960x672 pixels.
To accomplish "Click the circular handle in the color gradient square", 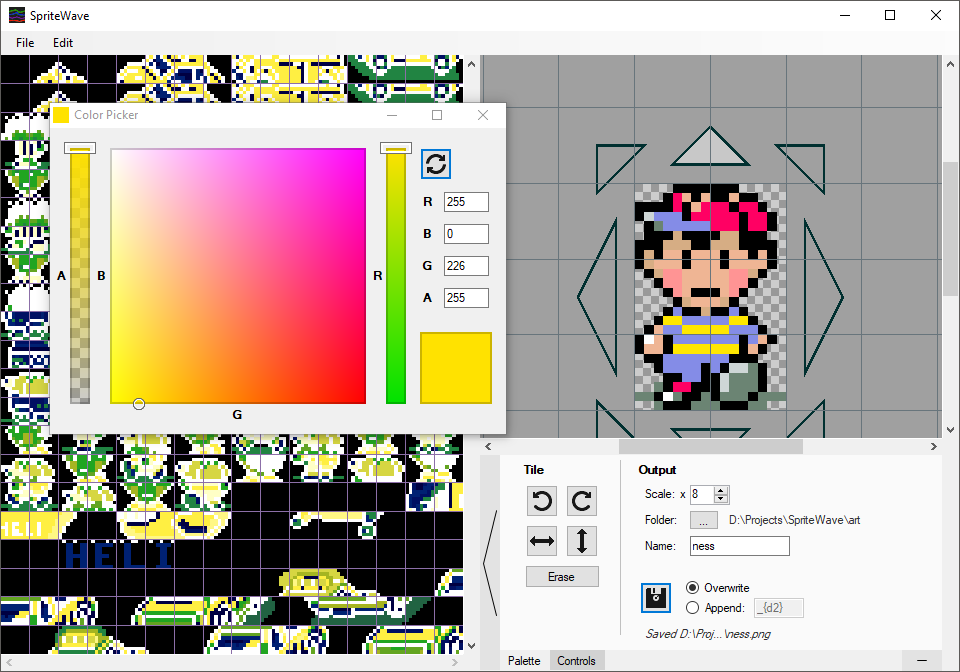I will click(139, 404).
